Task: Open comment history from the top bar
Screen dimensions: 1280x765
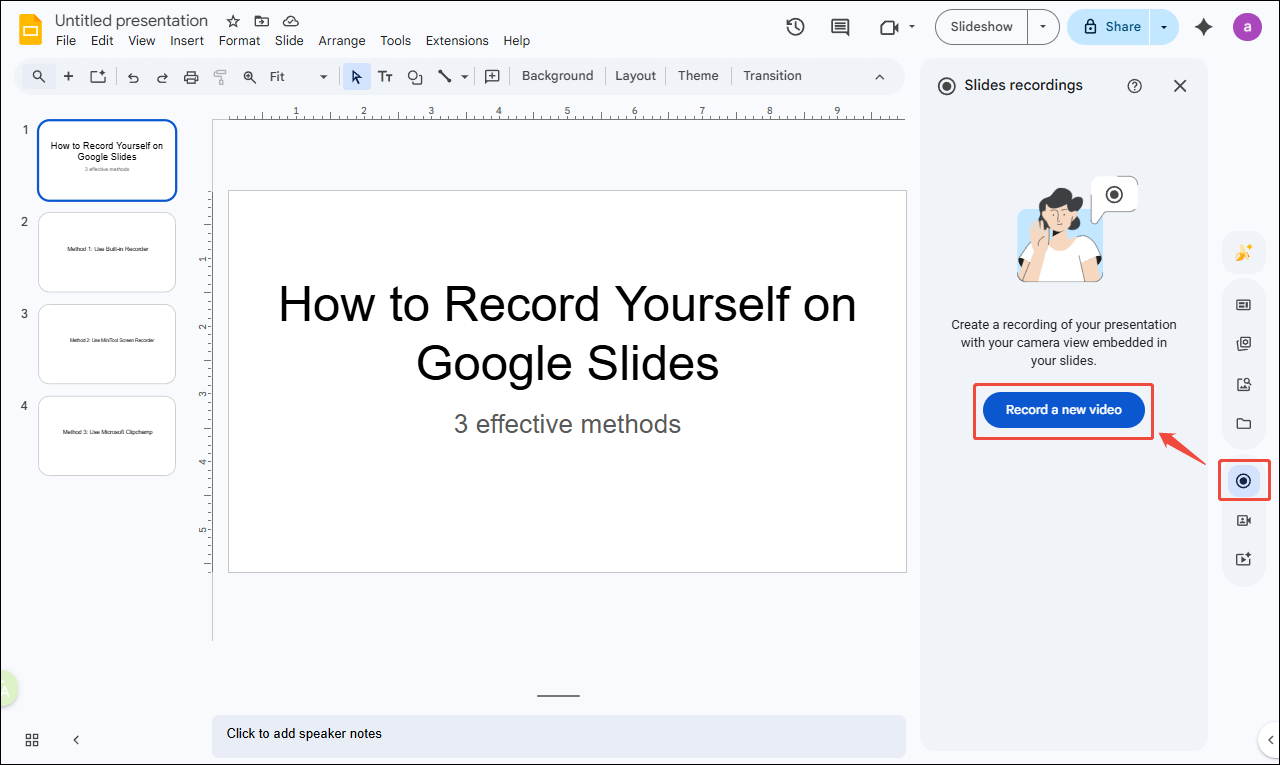Action: tap(839, 27)
